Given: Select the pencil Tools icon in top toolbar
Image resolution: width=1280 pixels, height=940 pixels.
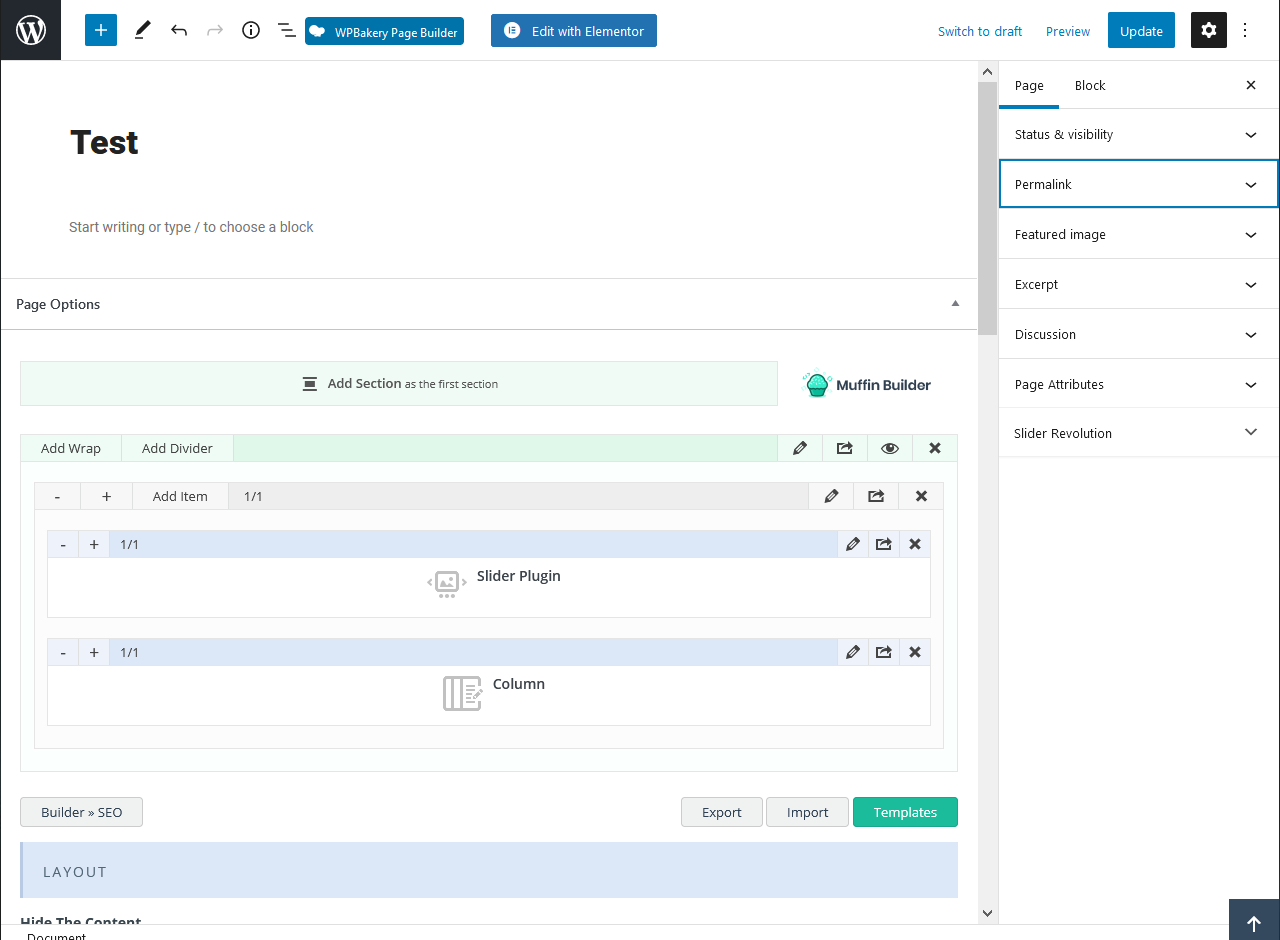Looking at the screenshot, I should click(142, 30).
